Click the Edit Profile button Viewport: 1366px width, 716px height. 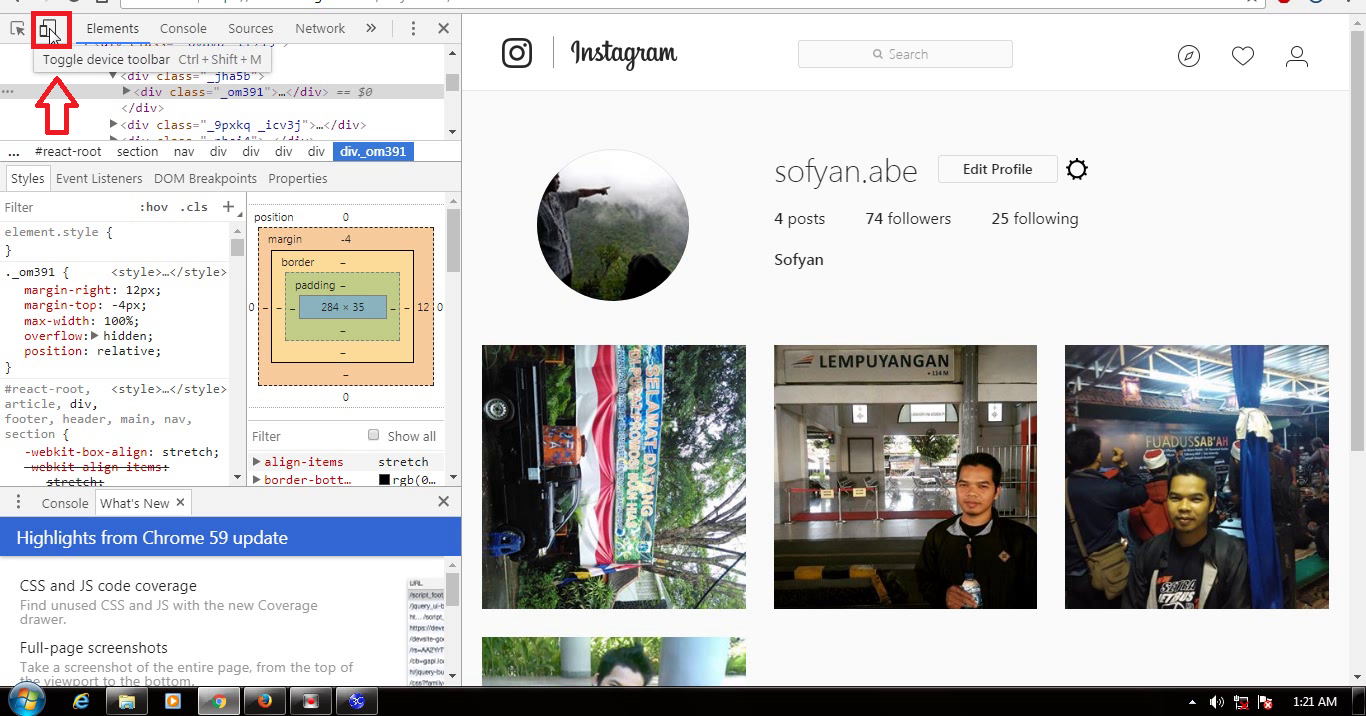(997, 169)
